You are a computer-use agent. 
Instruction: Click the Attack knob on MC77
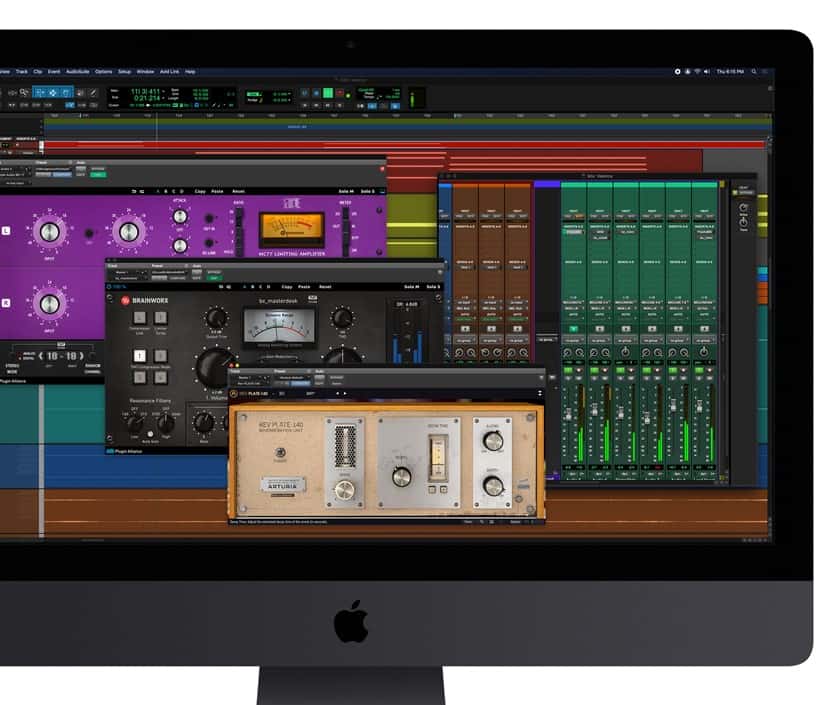point(180,216)
